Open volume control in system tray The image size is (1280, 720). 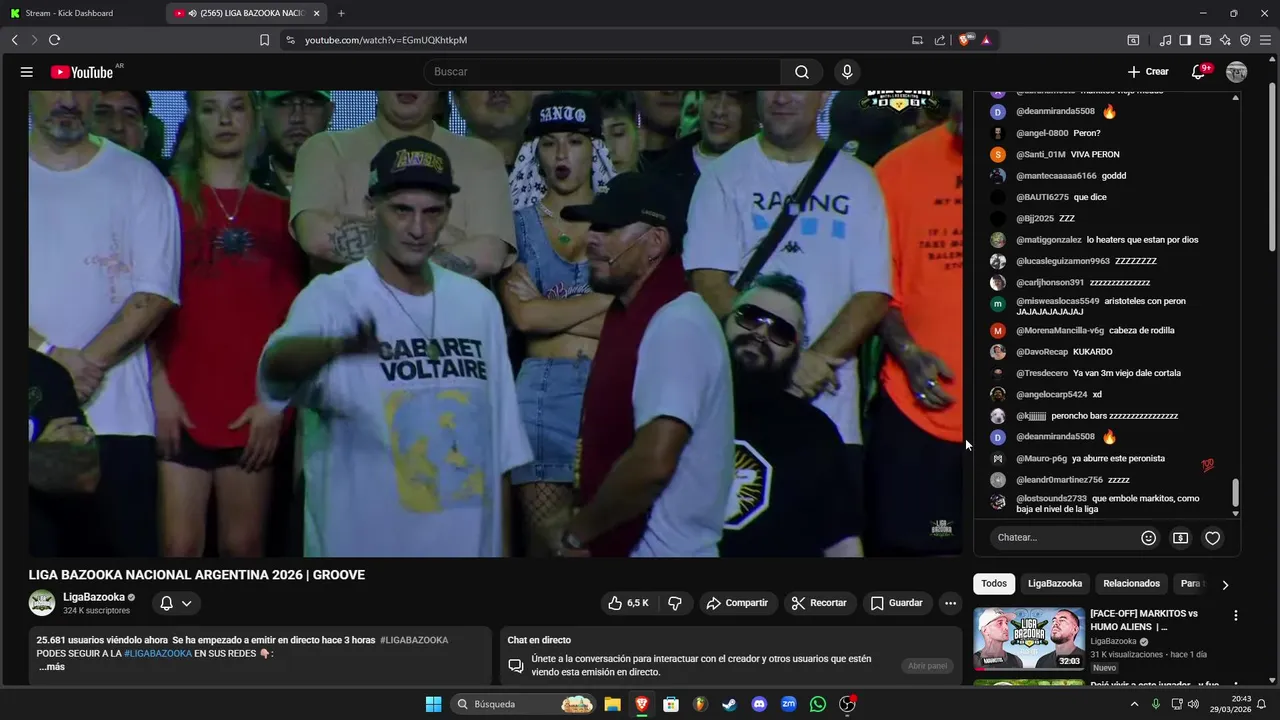[1195, 704]
